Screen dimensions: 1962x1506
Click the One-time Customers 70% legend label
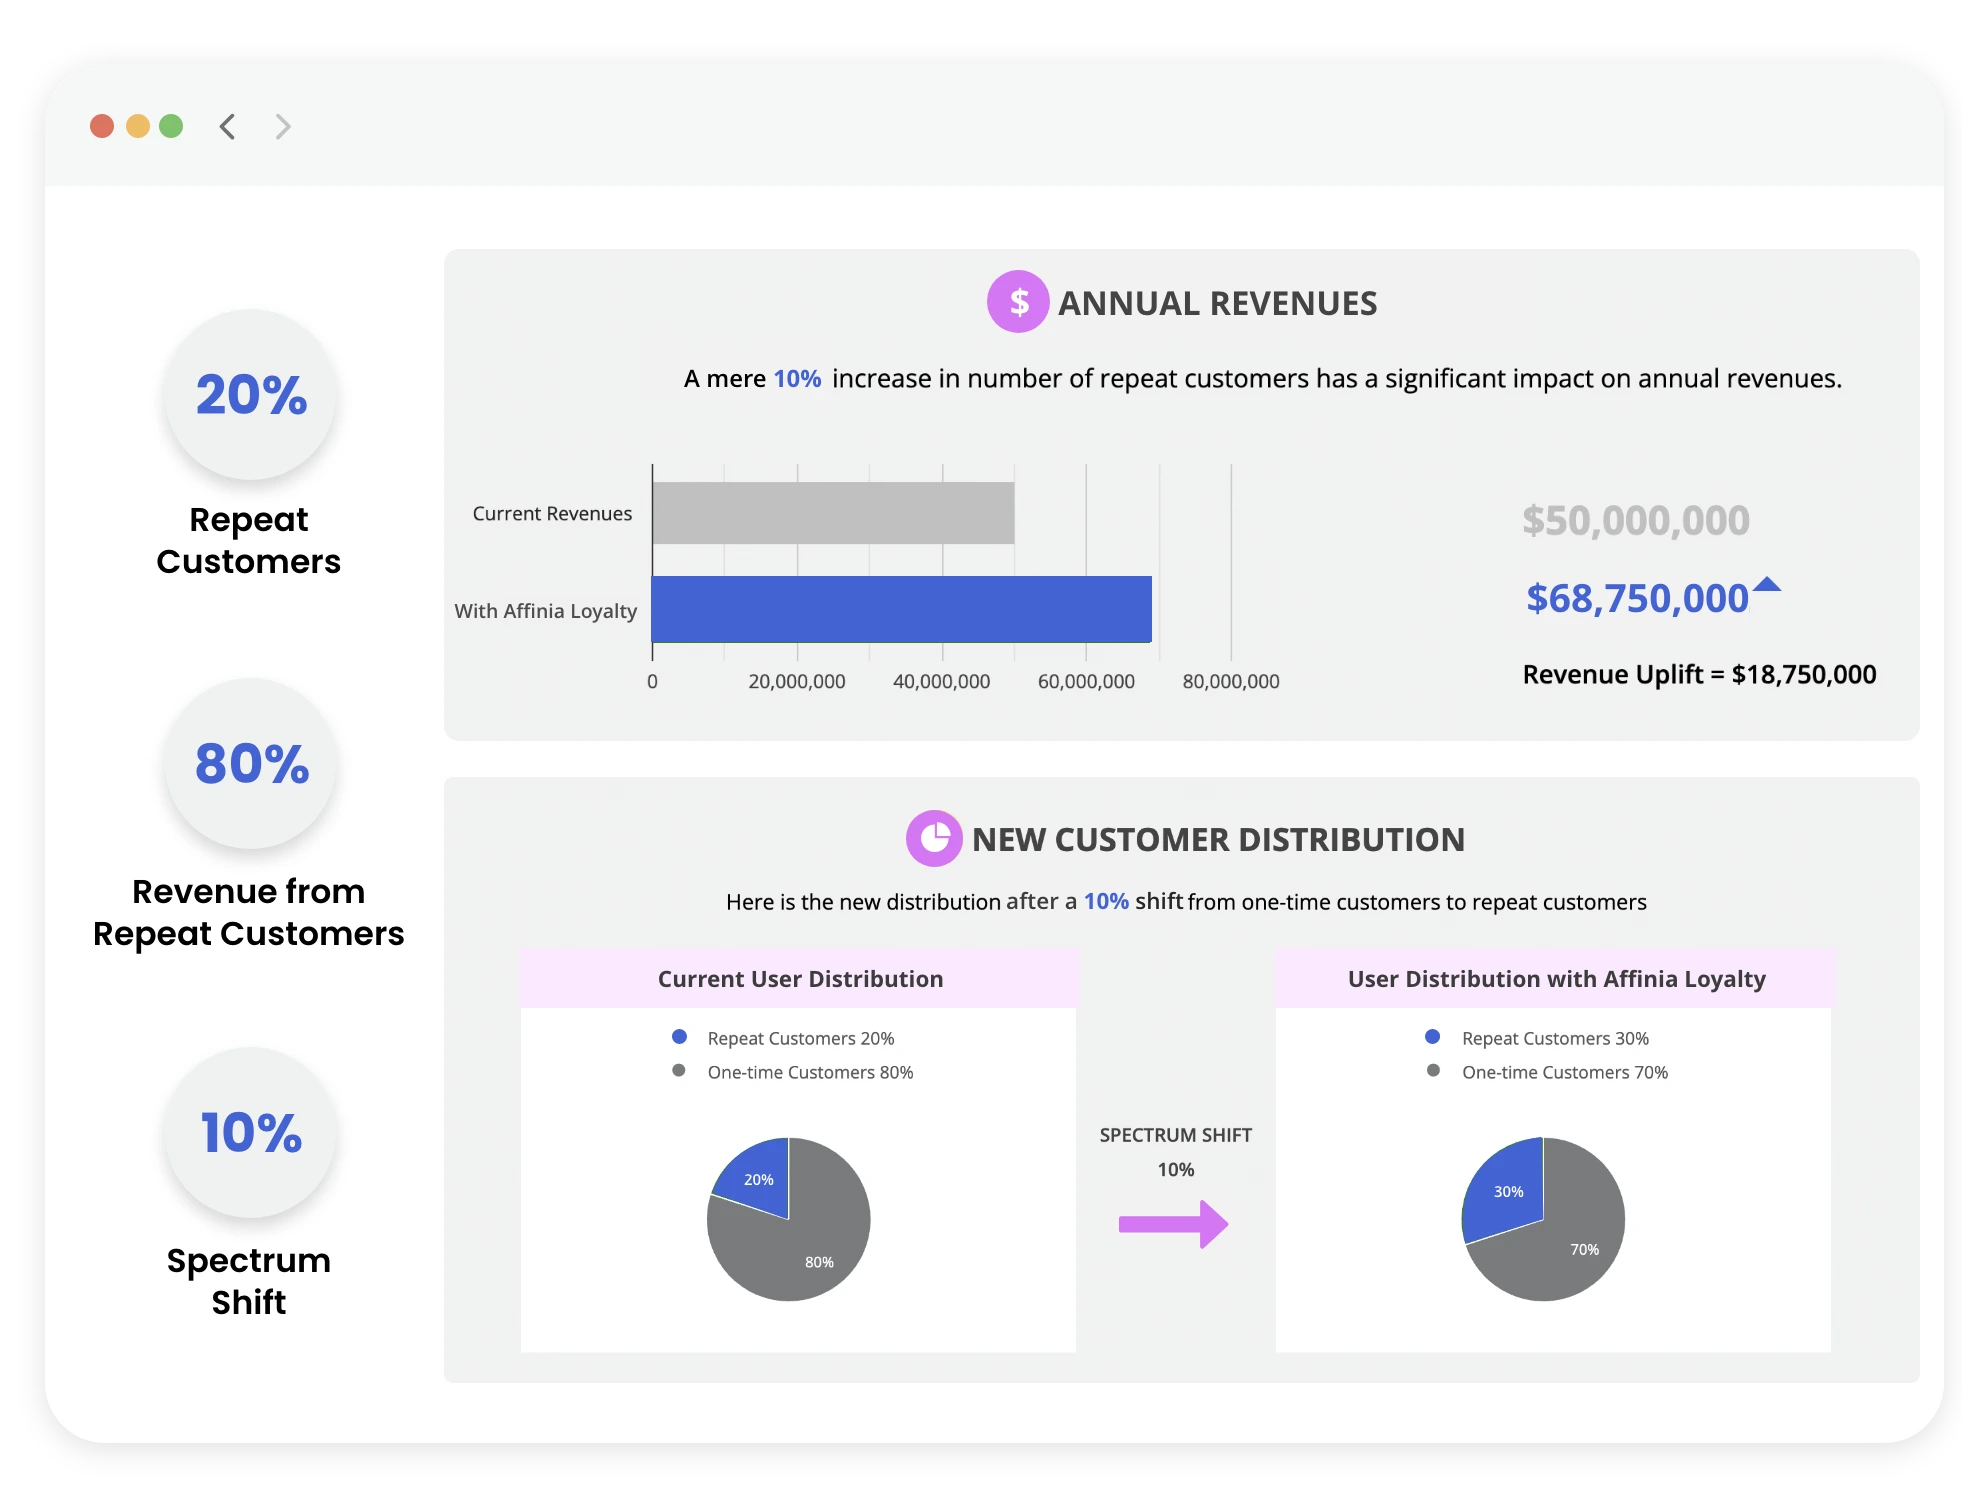tap(1565, 1072)
